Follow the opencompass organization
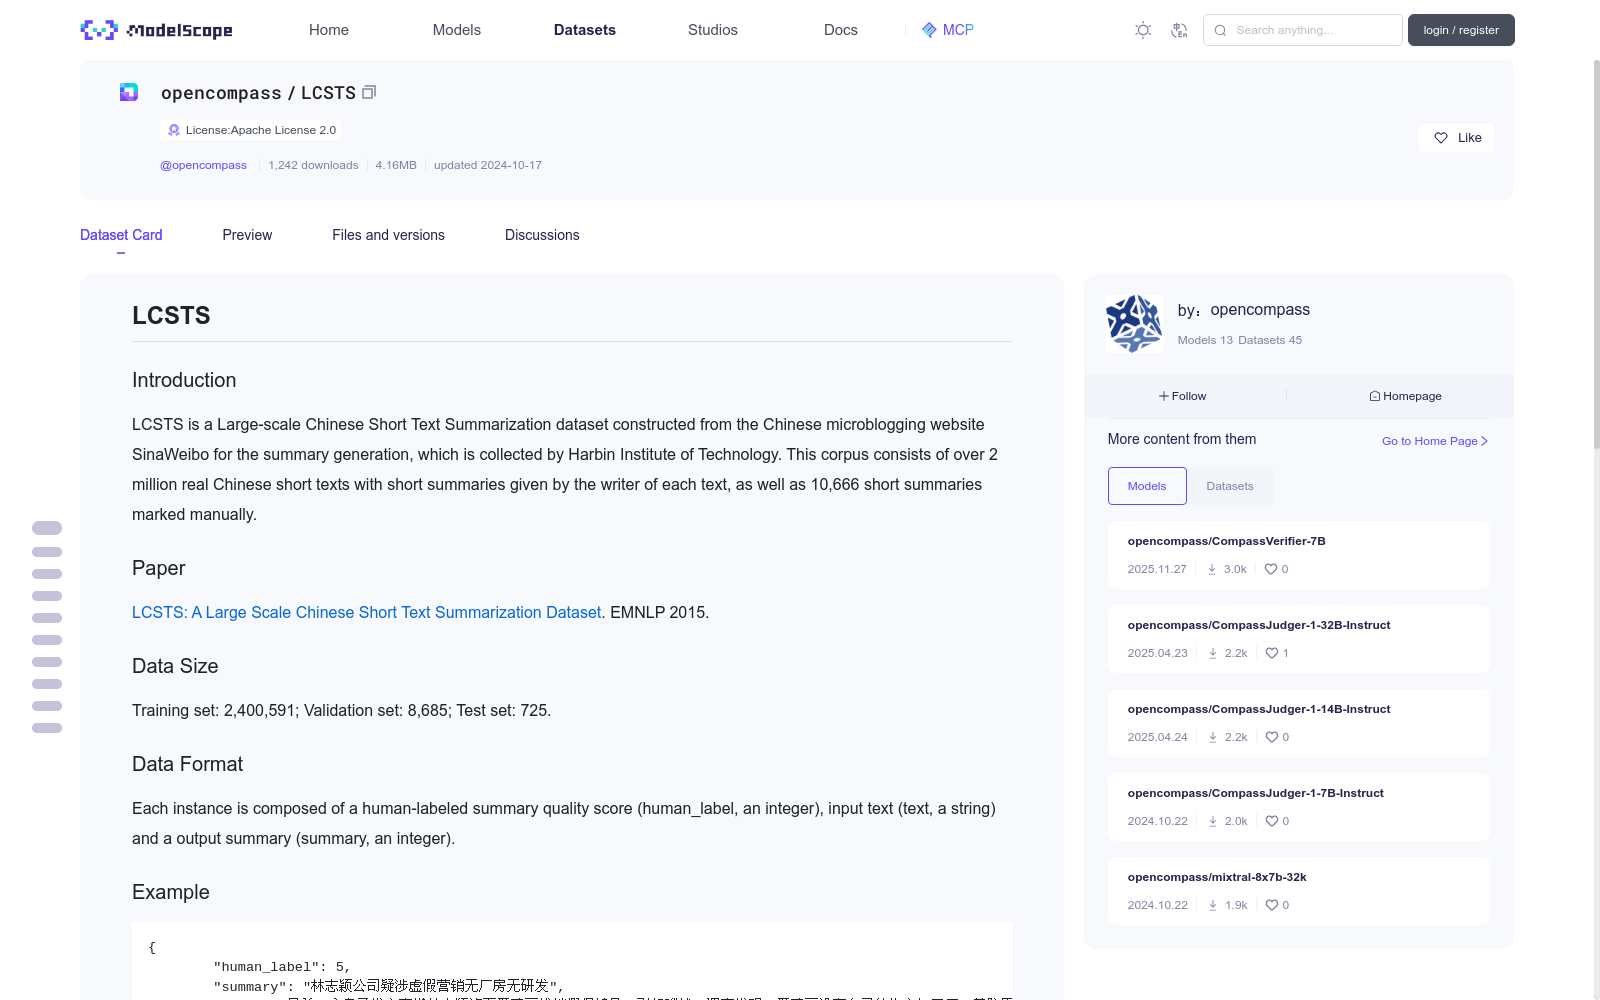 (1182, 396)
